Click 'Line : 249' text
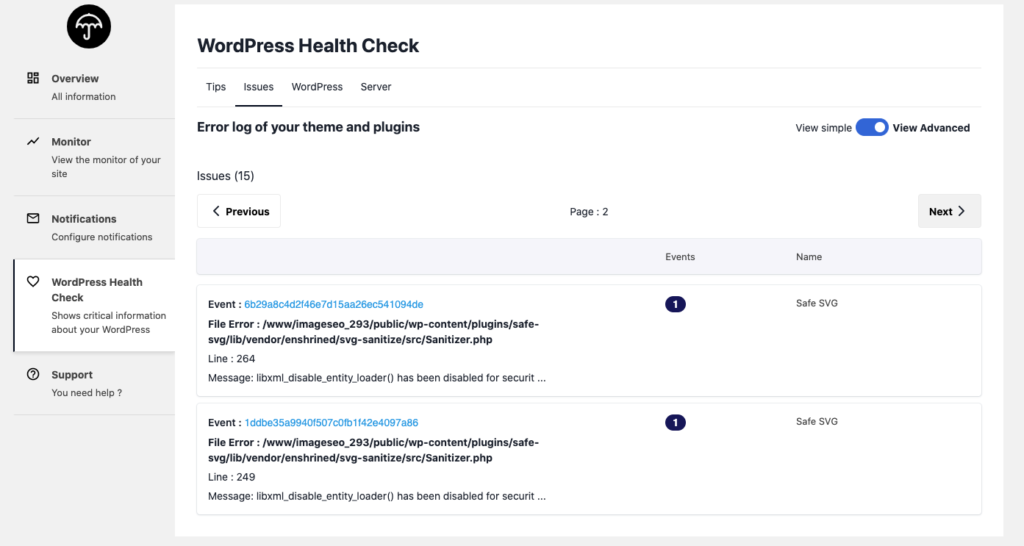1024x546 pixels. click(231, 477)
